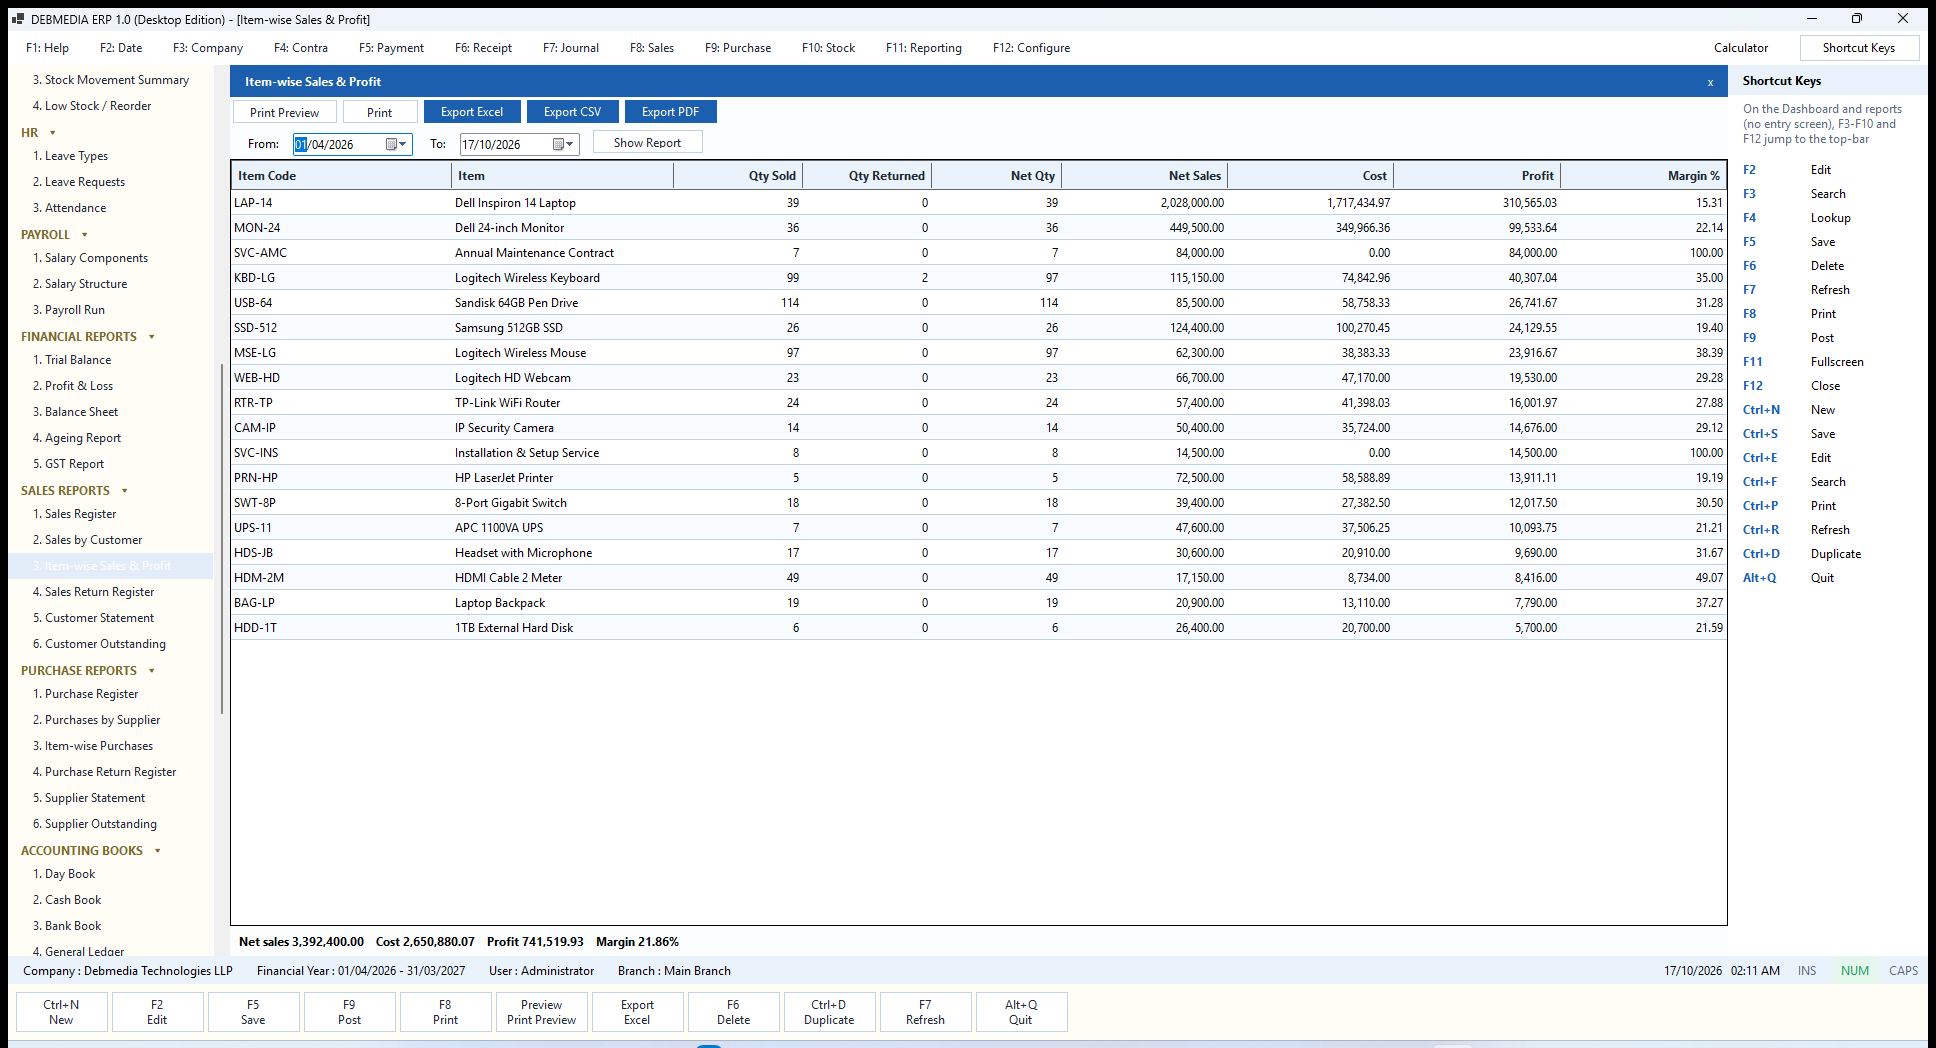Collapse the FINANCIAL REPORTS section arrow
The width and height of the screenshot is (1936, 1048).
(152, 337)
